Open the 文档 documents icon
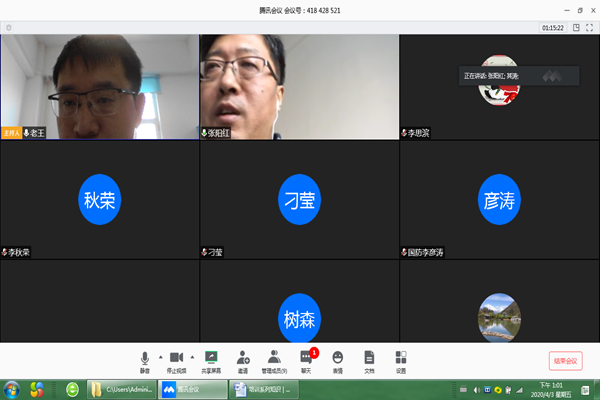Image resolution: width=600 pixels, height=400 pixels. click(369, 362)
